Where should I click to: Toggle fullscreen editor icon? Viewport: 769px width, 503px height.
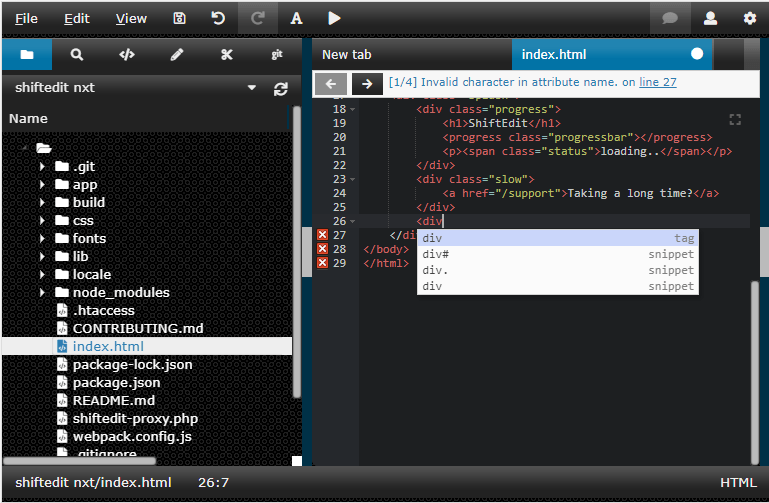coord(736,120)
